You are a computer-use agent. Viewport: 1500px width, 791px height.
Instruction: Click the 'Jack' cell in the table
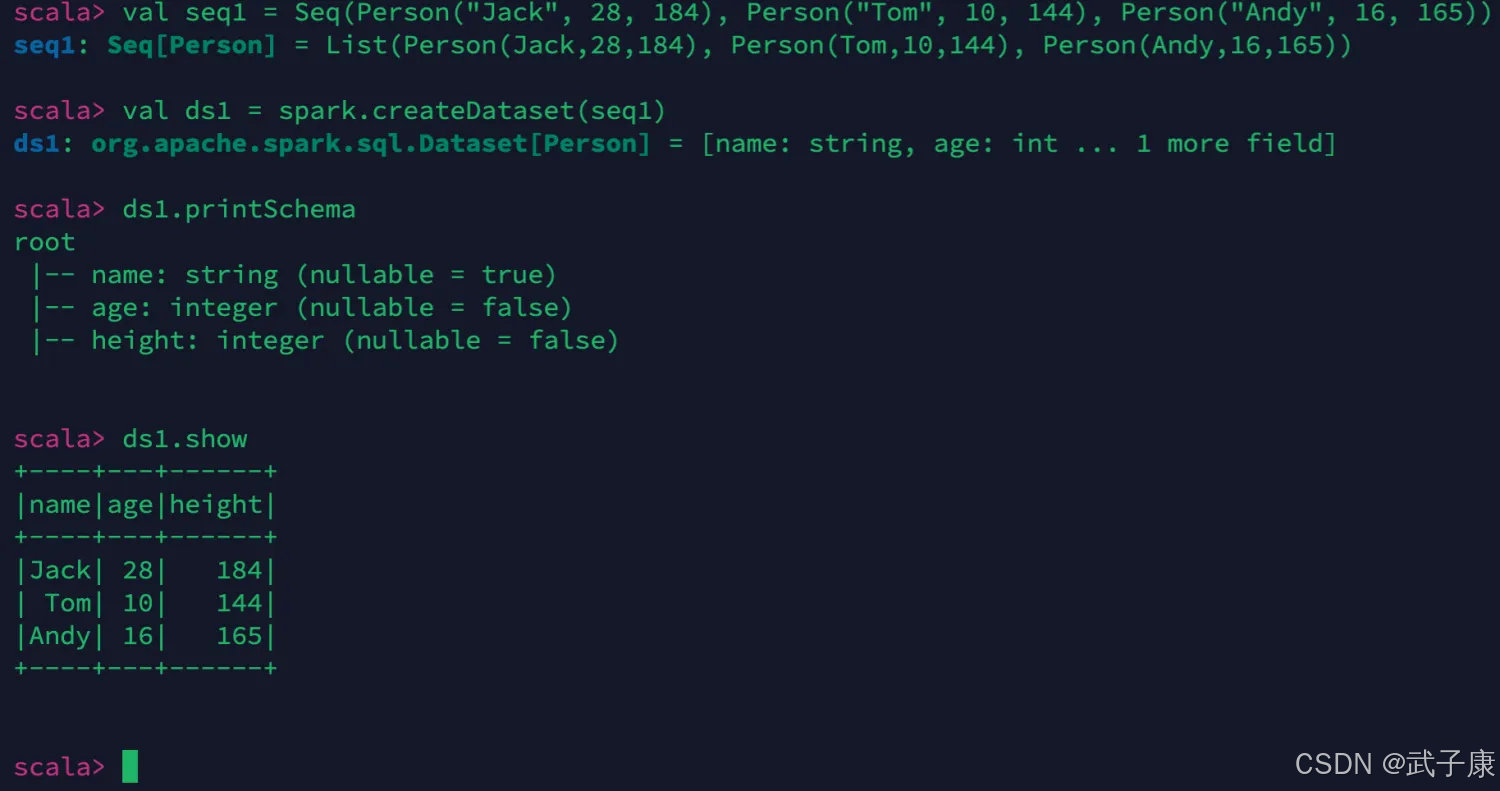(x=60, y=571)
